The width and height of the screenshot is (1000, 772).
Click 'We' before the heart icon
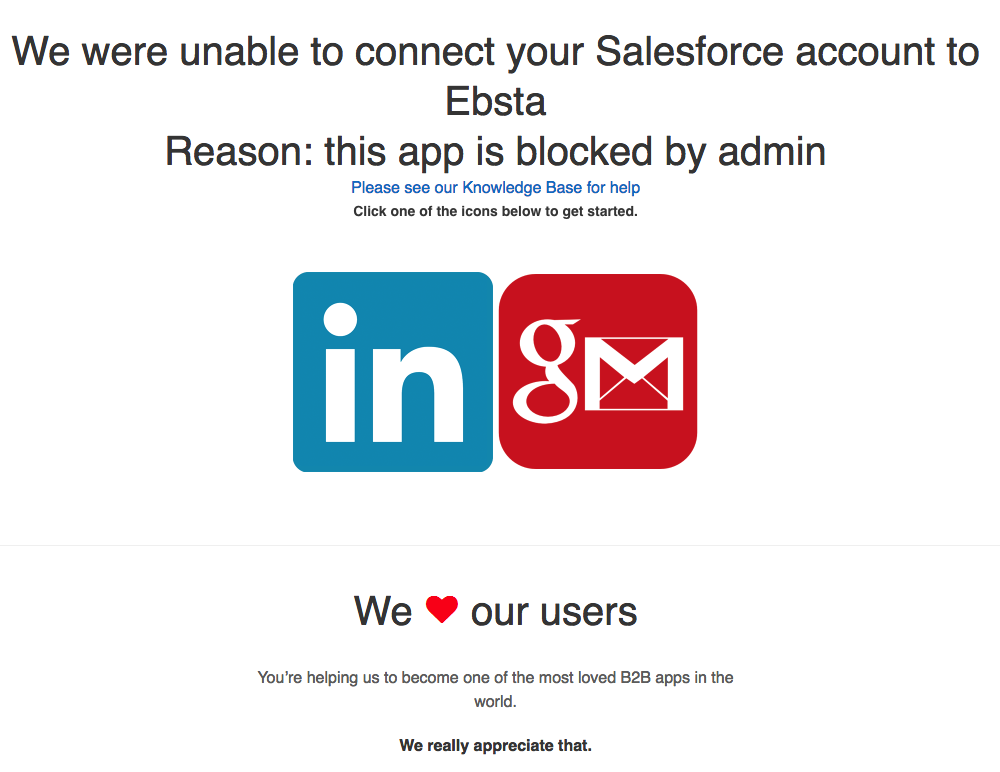[x=383, y=611]
